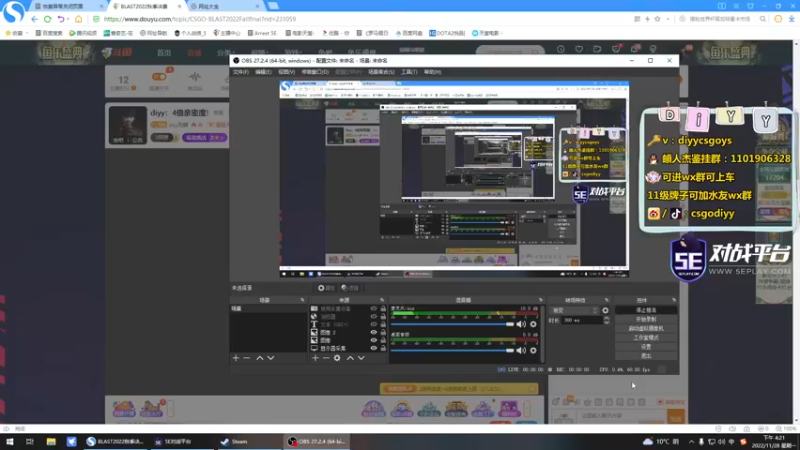Click the Start Recording button in OBS controls

click(646, 319)
